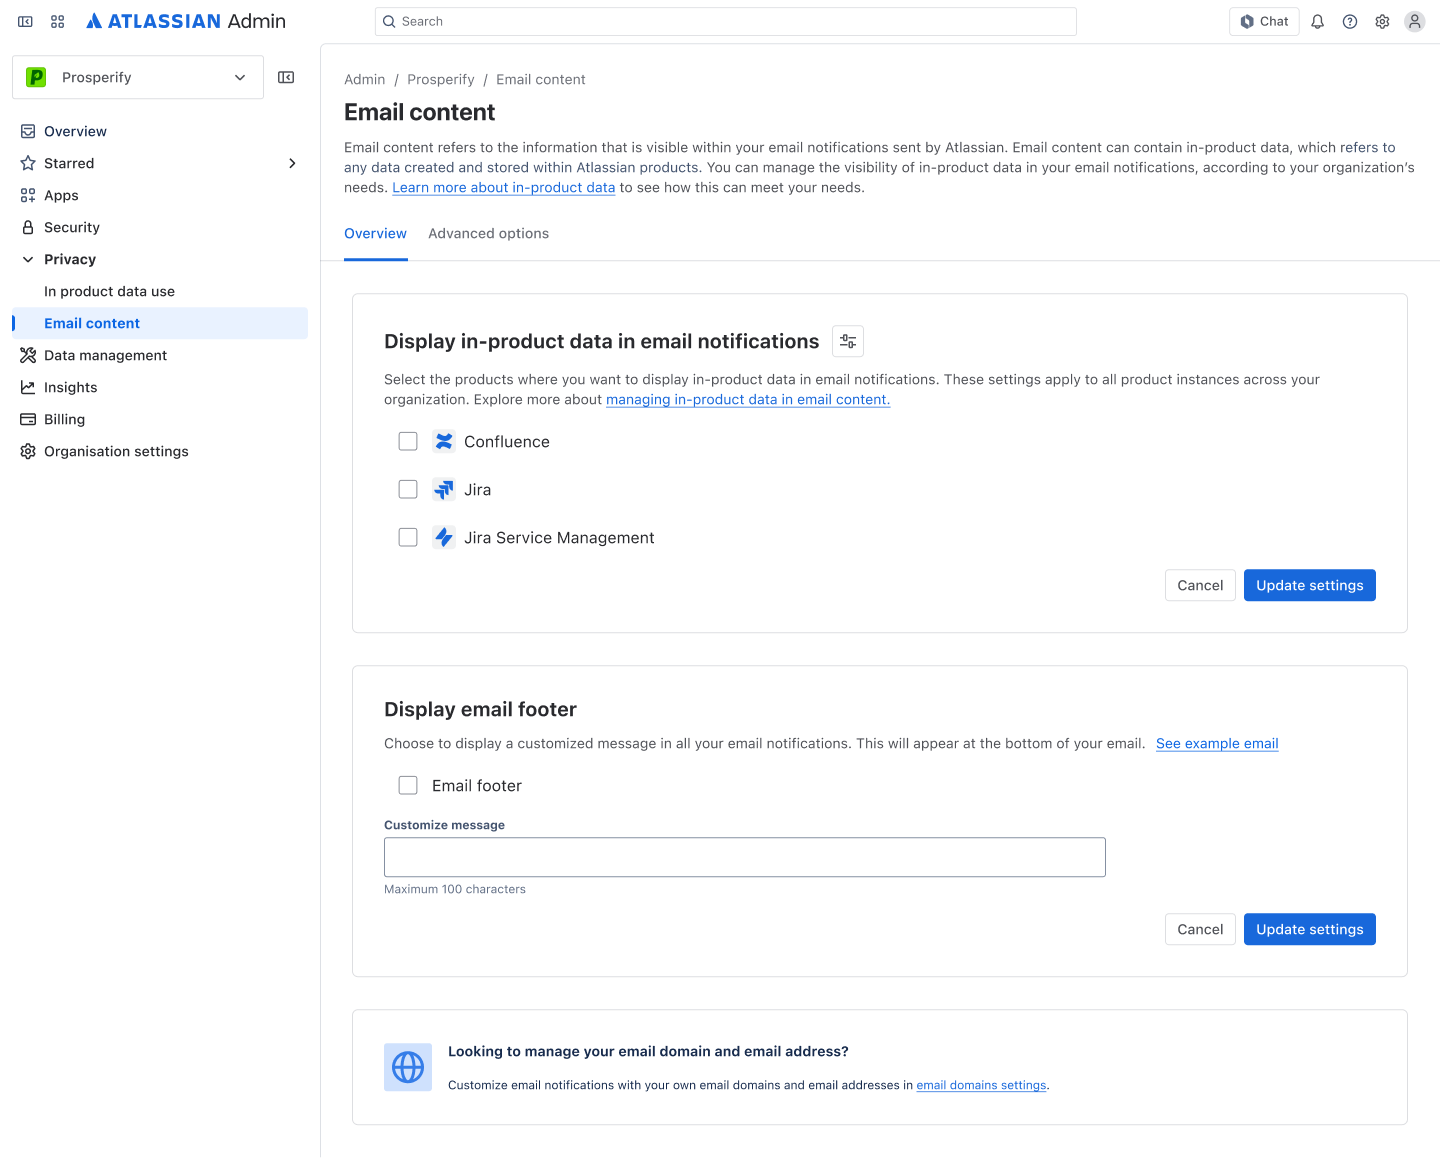Viewport: 1440px width, 1158px height.
Task: Open the settings gear icon in header
Action: (1382, 21)
